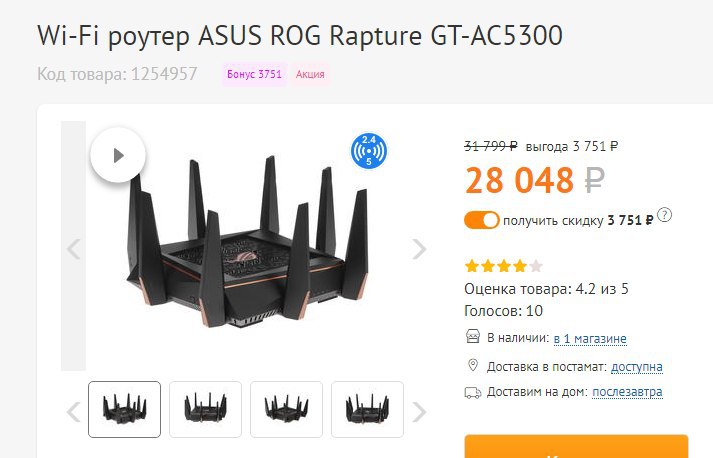The height and width of the screenshot is (458, 713).
Task: Show next main product image
Action: pos(419,249)
